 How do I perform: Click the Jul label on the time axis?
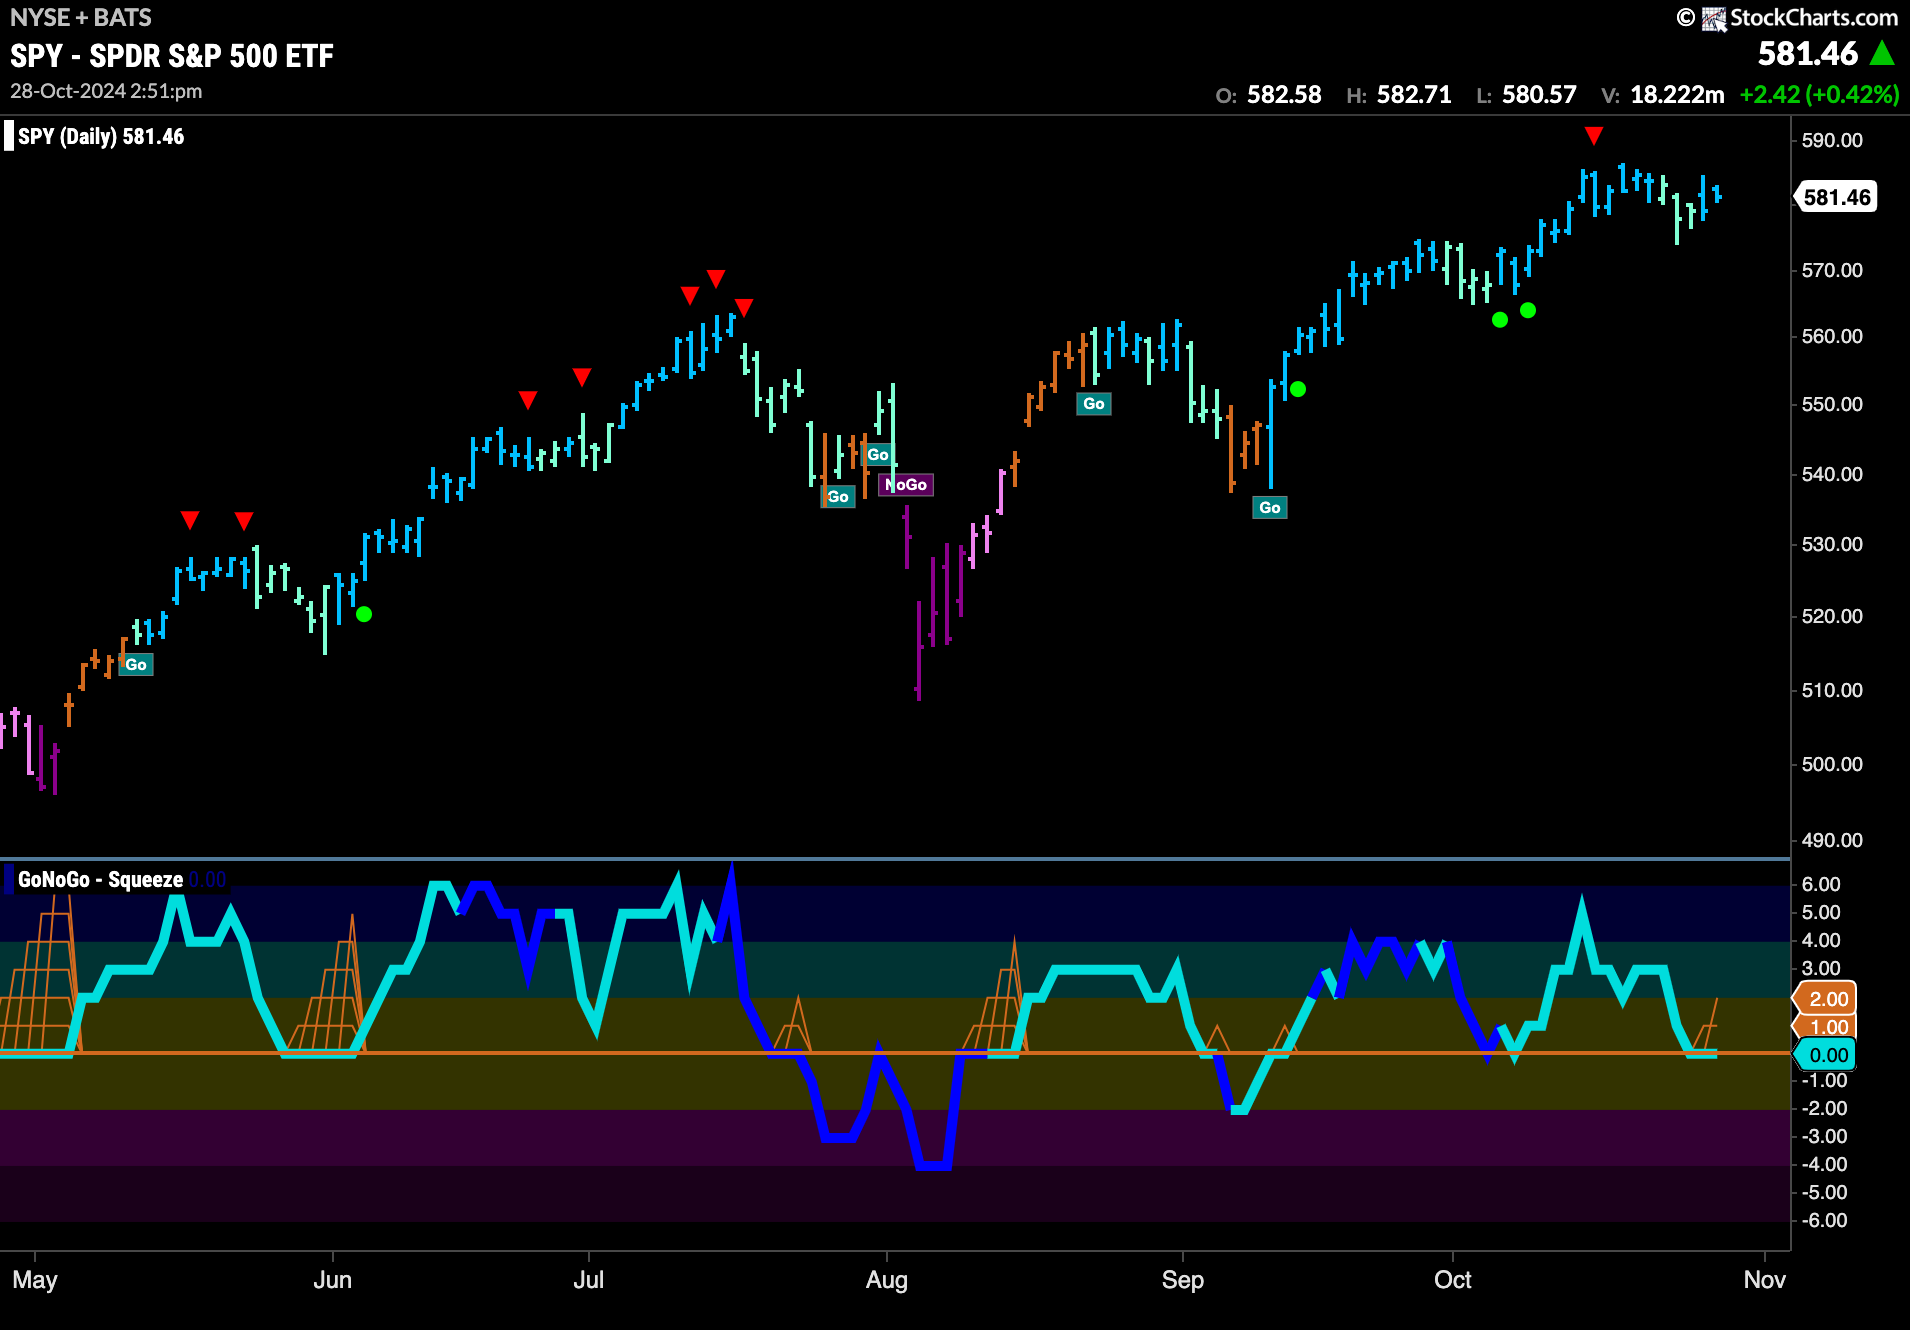588,1279
